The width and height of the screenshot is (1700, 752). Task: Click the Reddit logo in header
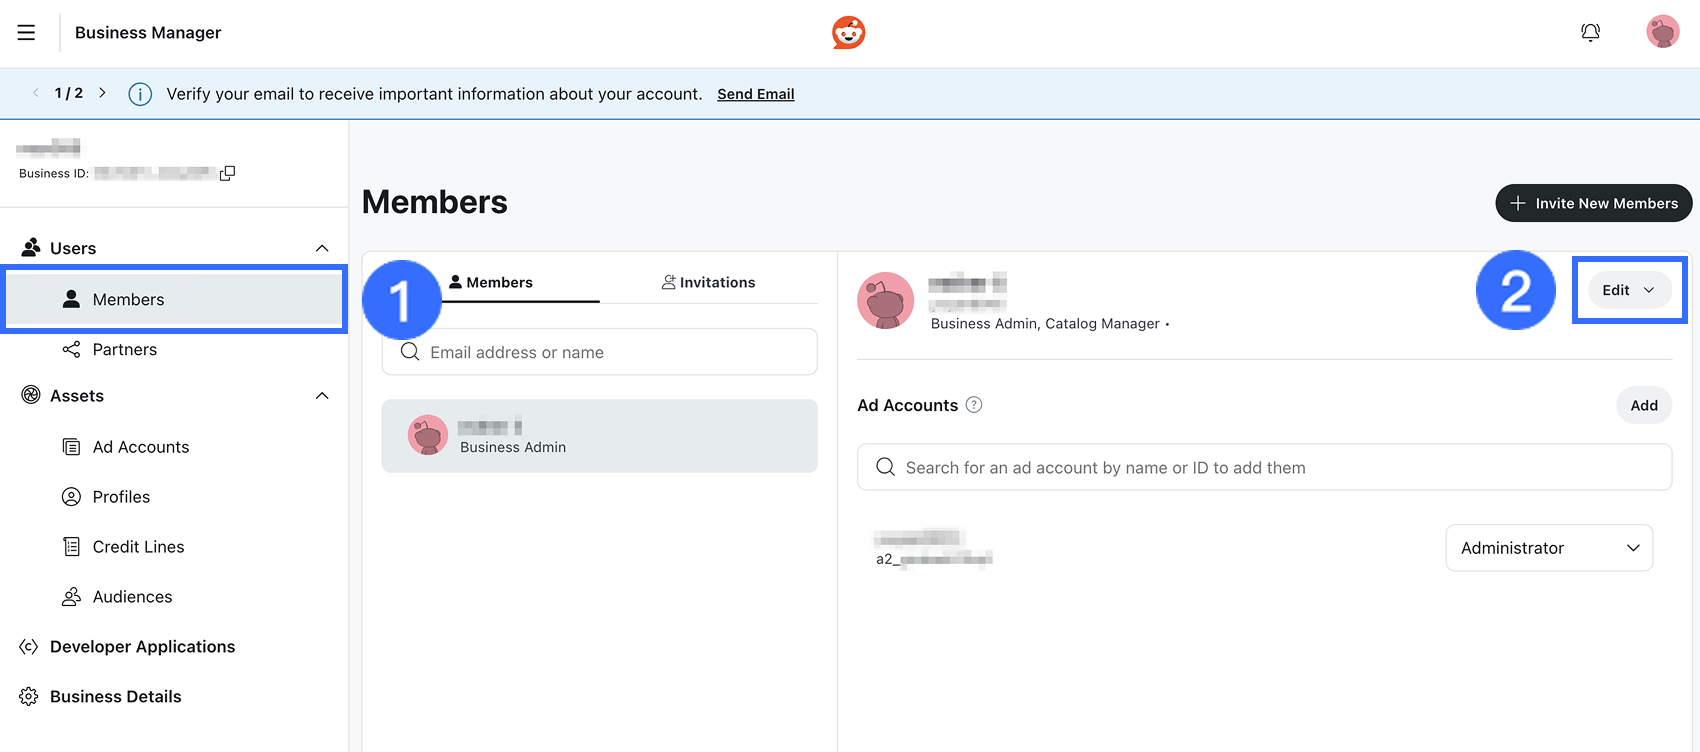[848, 33]
